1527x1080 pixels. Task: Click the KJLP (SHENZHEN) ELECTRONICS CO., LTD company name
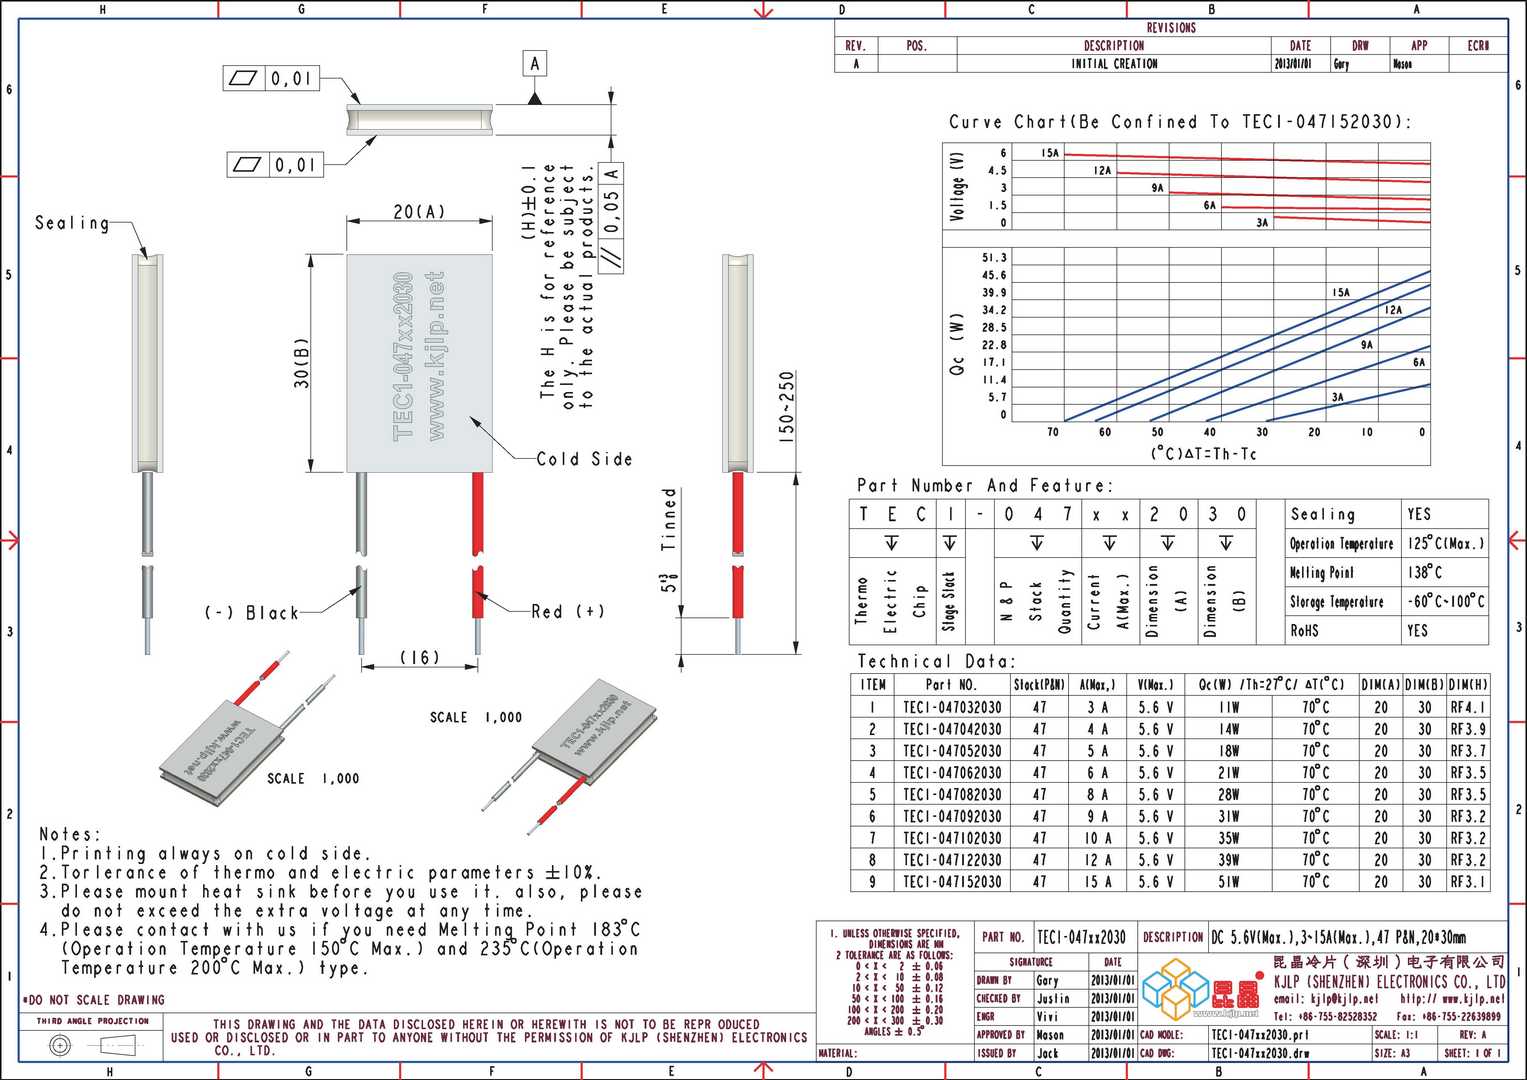(x=1389, y=981)
